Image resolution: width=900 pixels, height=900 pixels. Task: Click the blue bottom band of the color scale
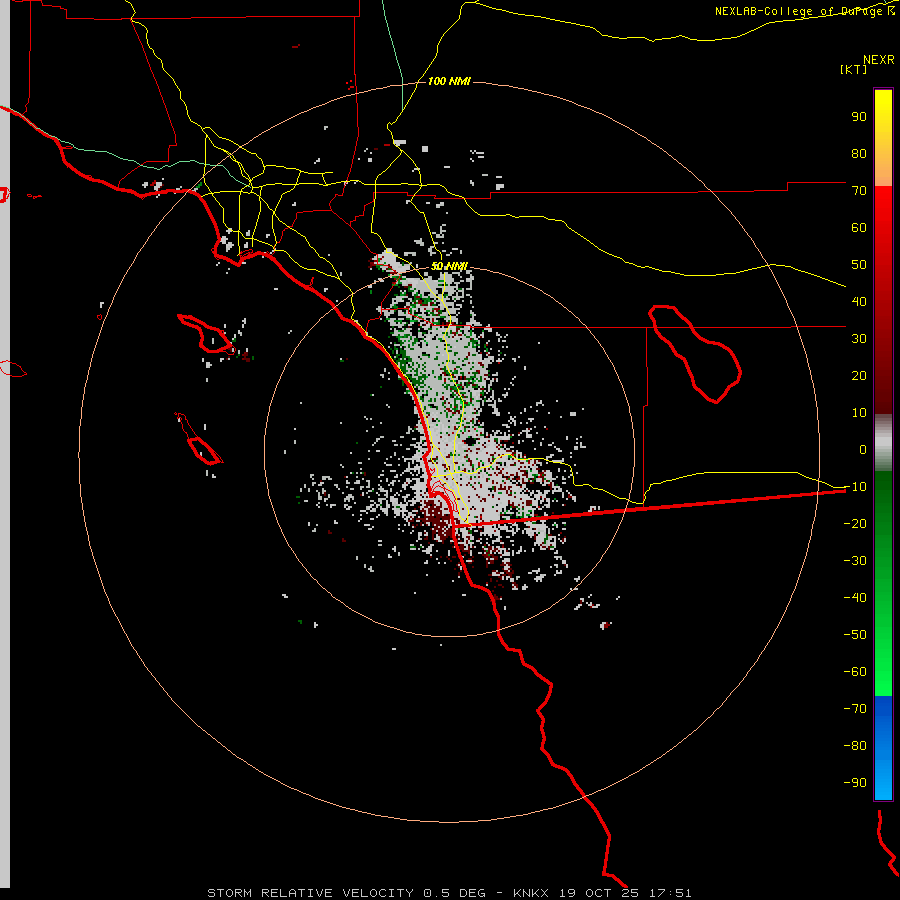[x=883, y=748]
